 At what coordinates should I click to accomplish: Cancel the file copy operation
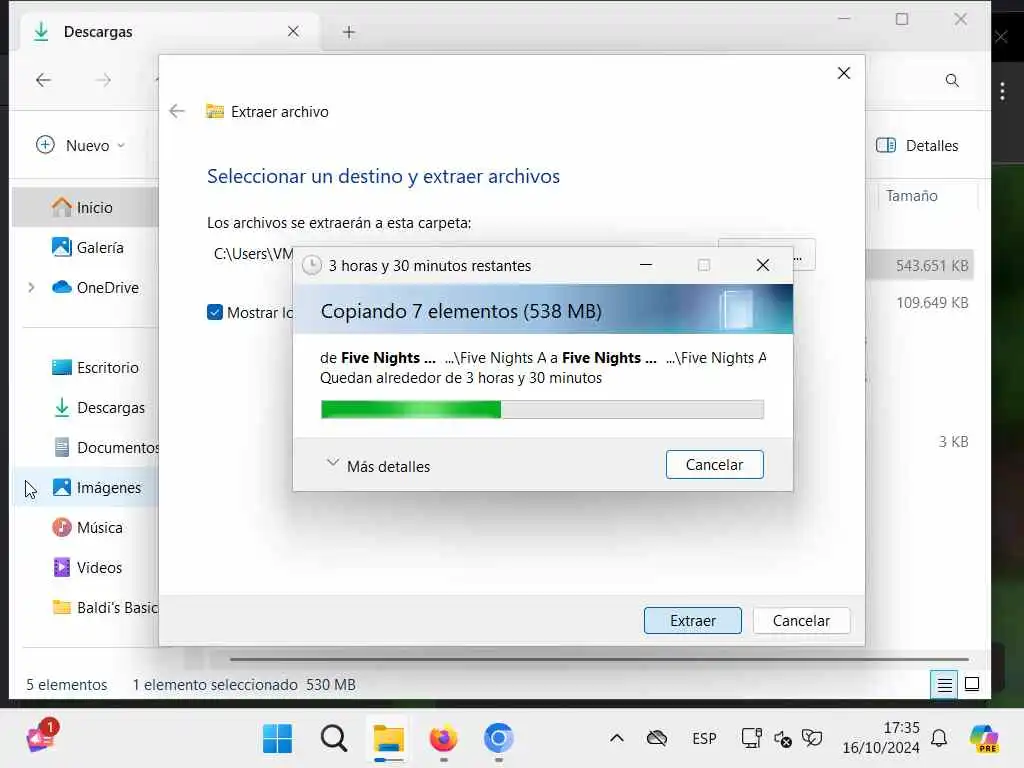pos(714,464)
